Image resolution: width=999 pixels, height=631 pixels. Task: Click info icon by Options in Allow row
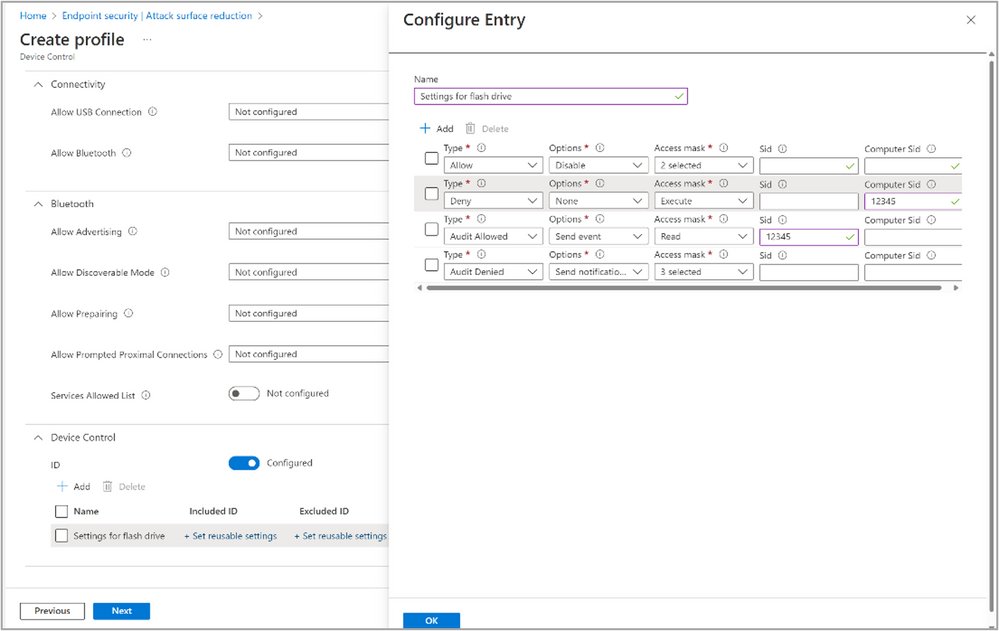[x=600, y=148]
